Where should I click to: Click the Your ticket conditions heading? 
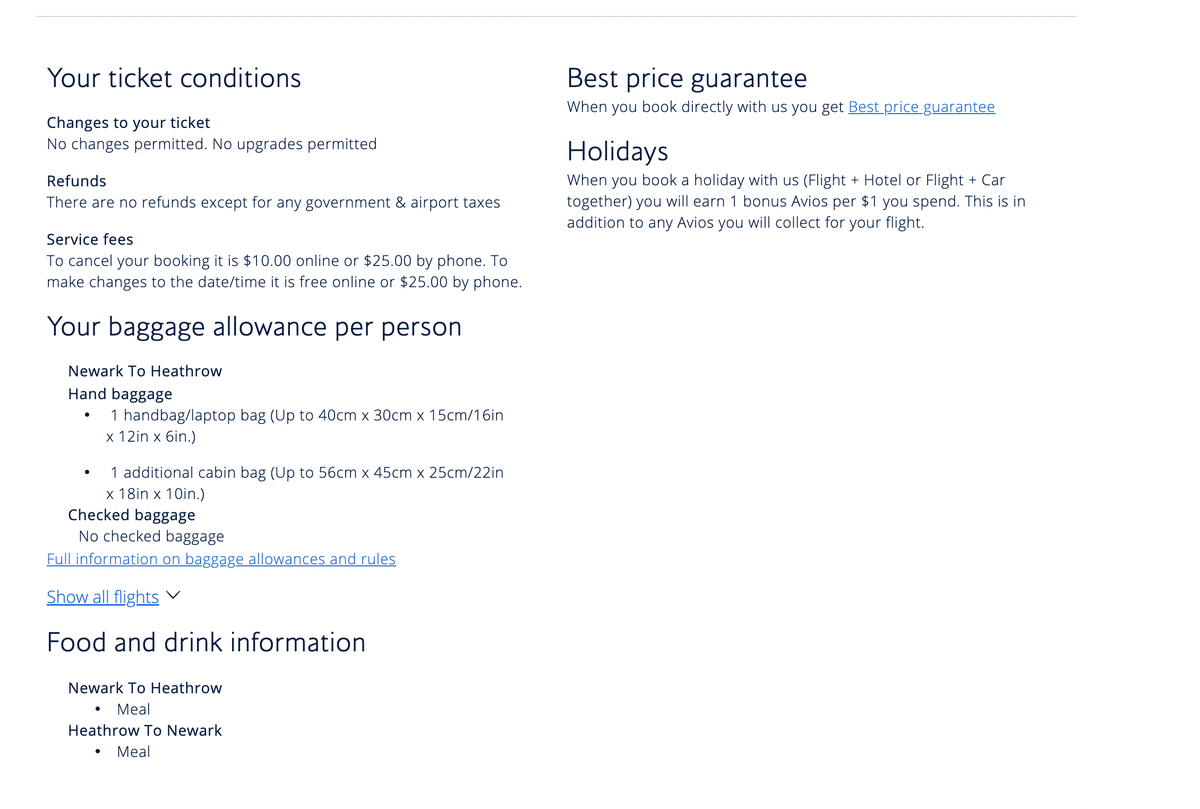click(174, 78)
